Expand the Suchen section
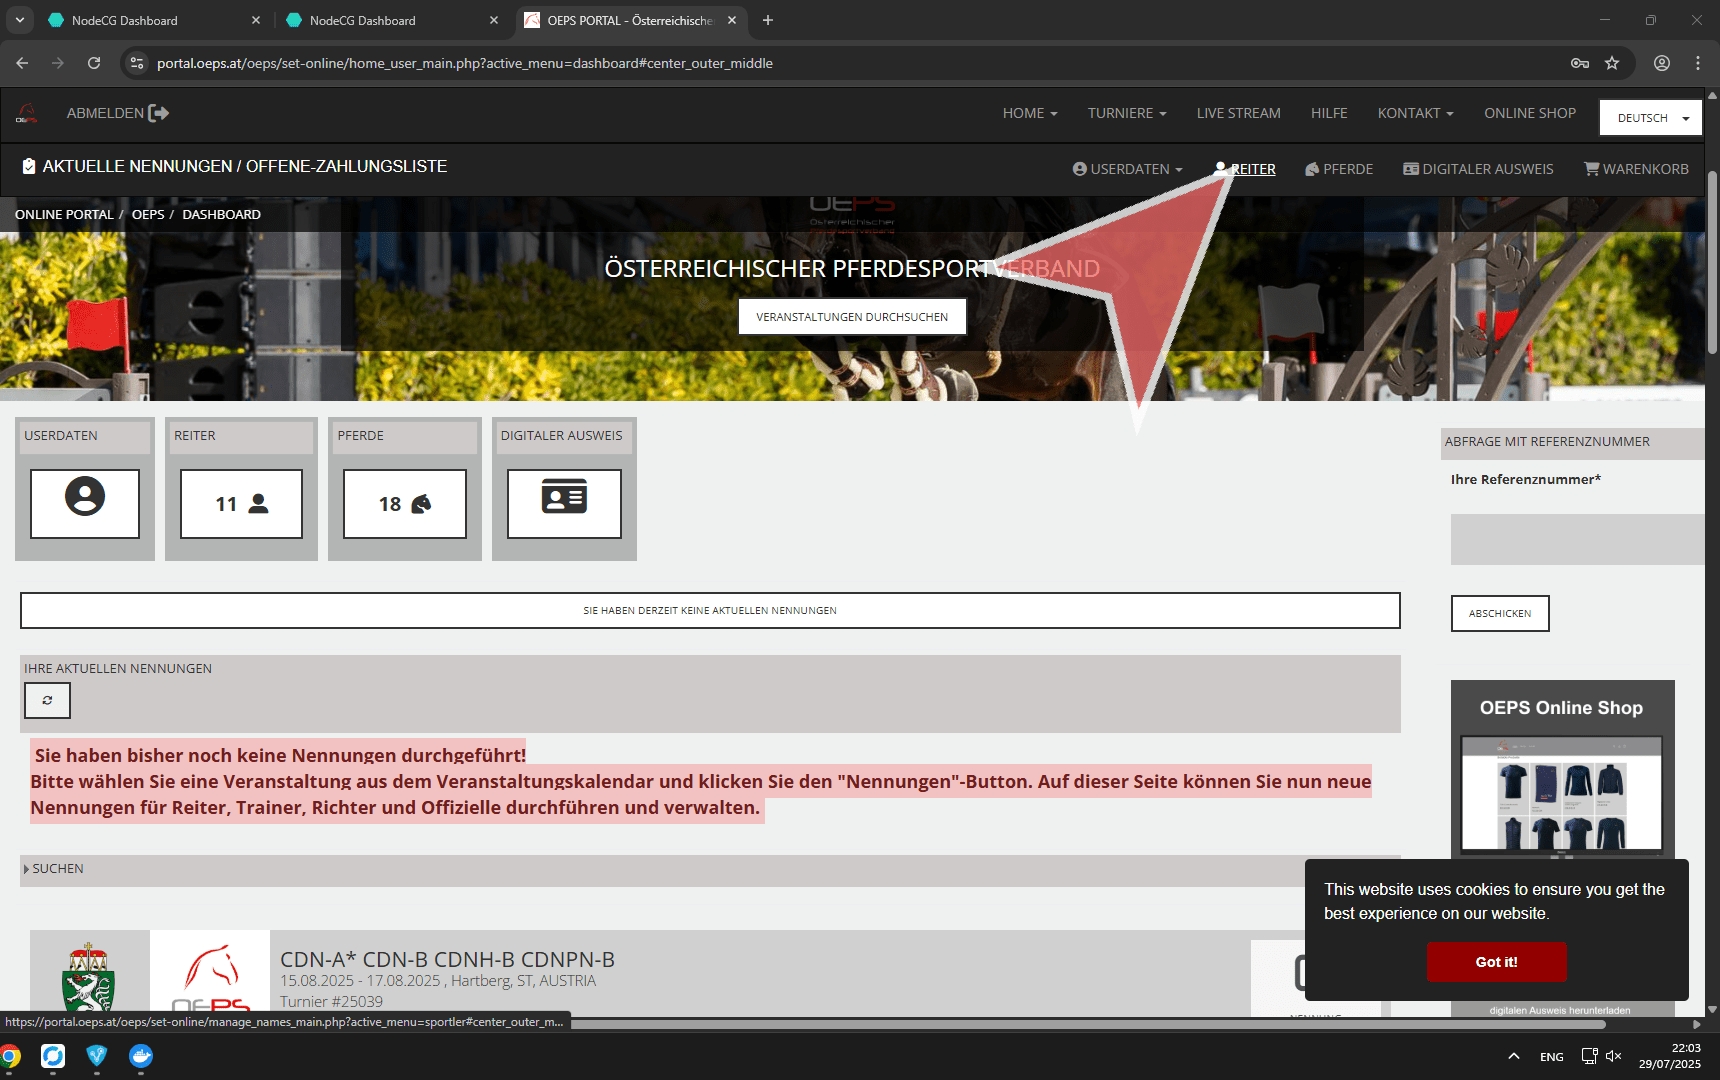 coord(56,869)
